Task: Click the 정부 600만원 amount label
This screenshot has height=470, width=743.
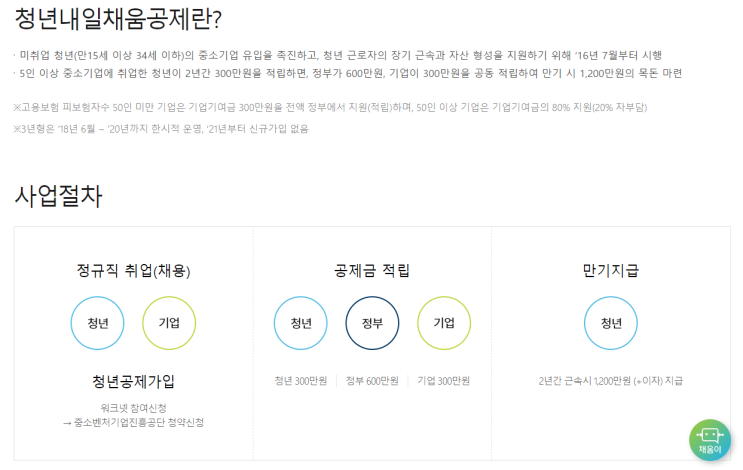Action: (x=372, y=381)
